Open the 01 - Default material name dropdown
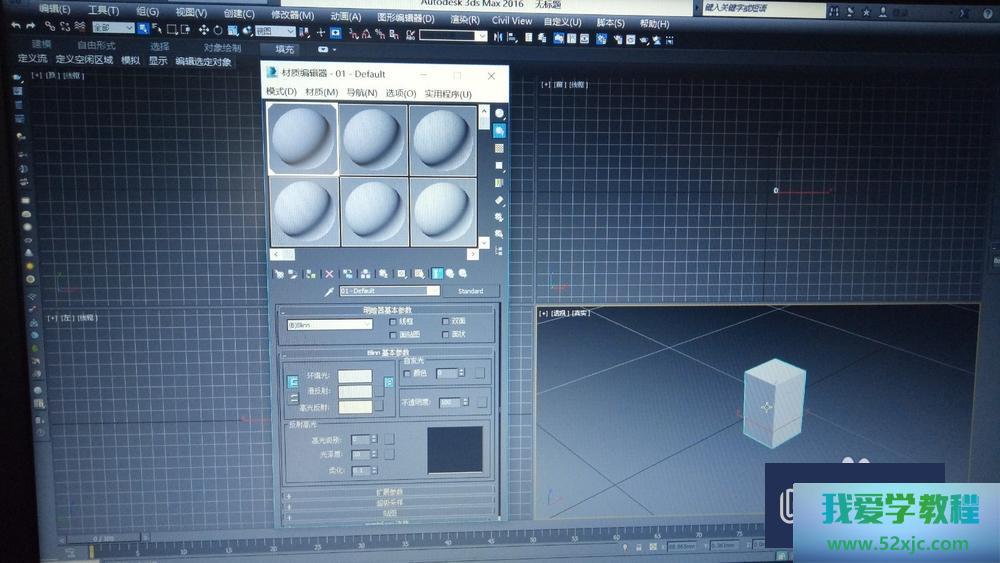 coord(389,291)
